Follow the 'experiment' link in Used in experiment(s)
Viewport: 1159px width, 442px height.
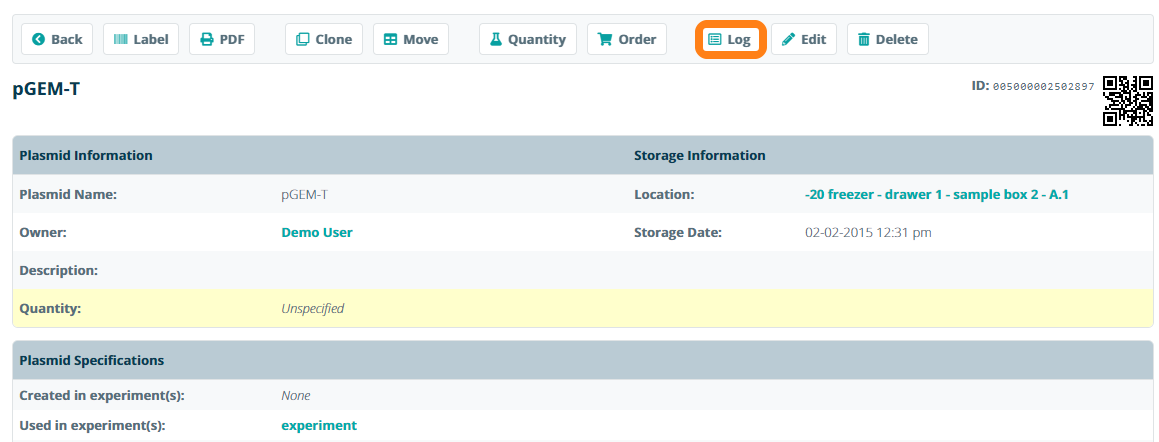318,425
